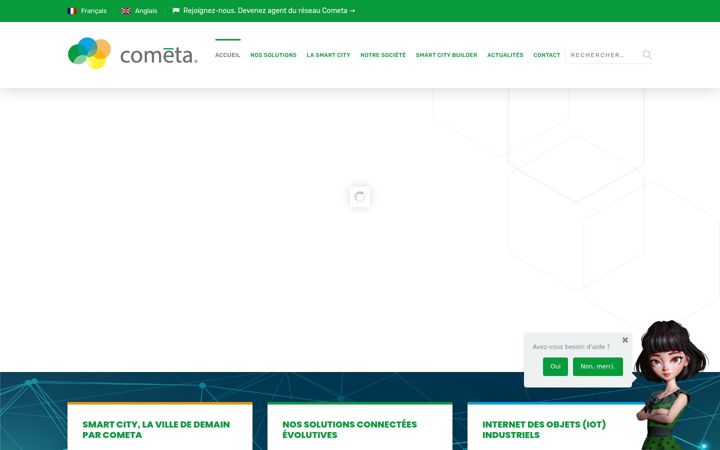Decline help with Non, merci button
Viewport: 720px width, 450px height.
click(598, 366)
